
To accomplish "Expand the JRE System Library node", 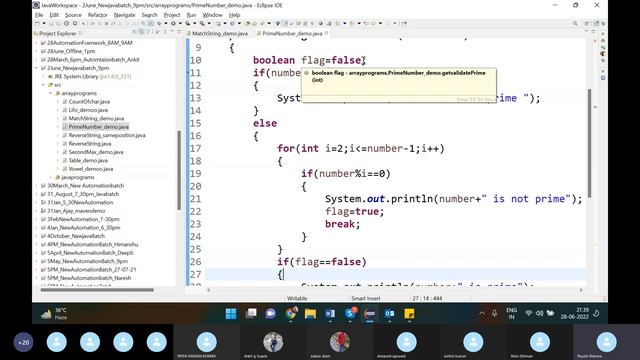I will coord(44,76).
